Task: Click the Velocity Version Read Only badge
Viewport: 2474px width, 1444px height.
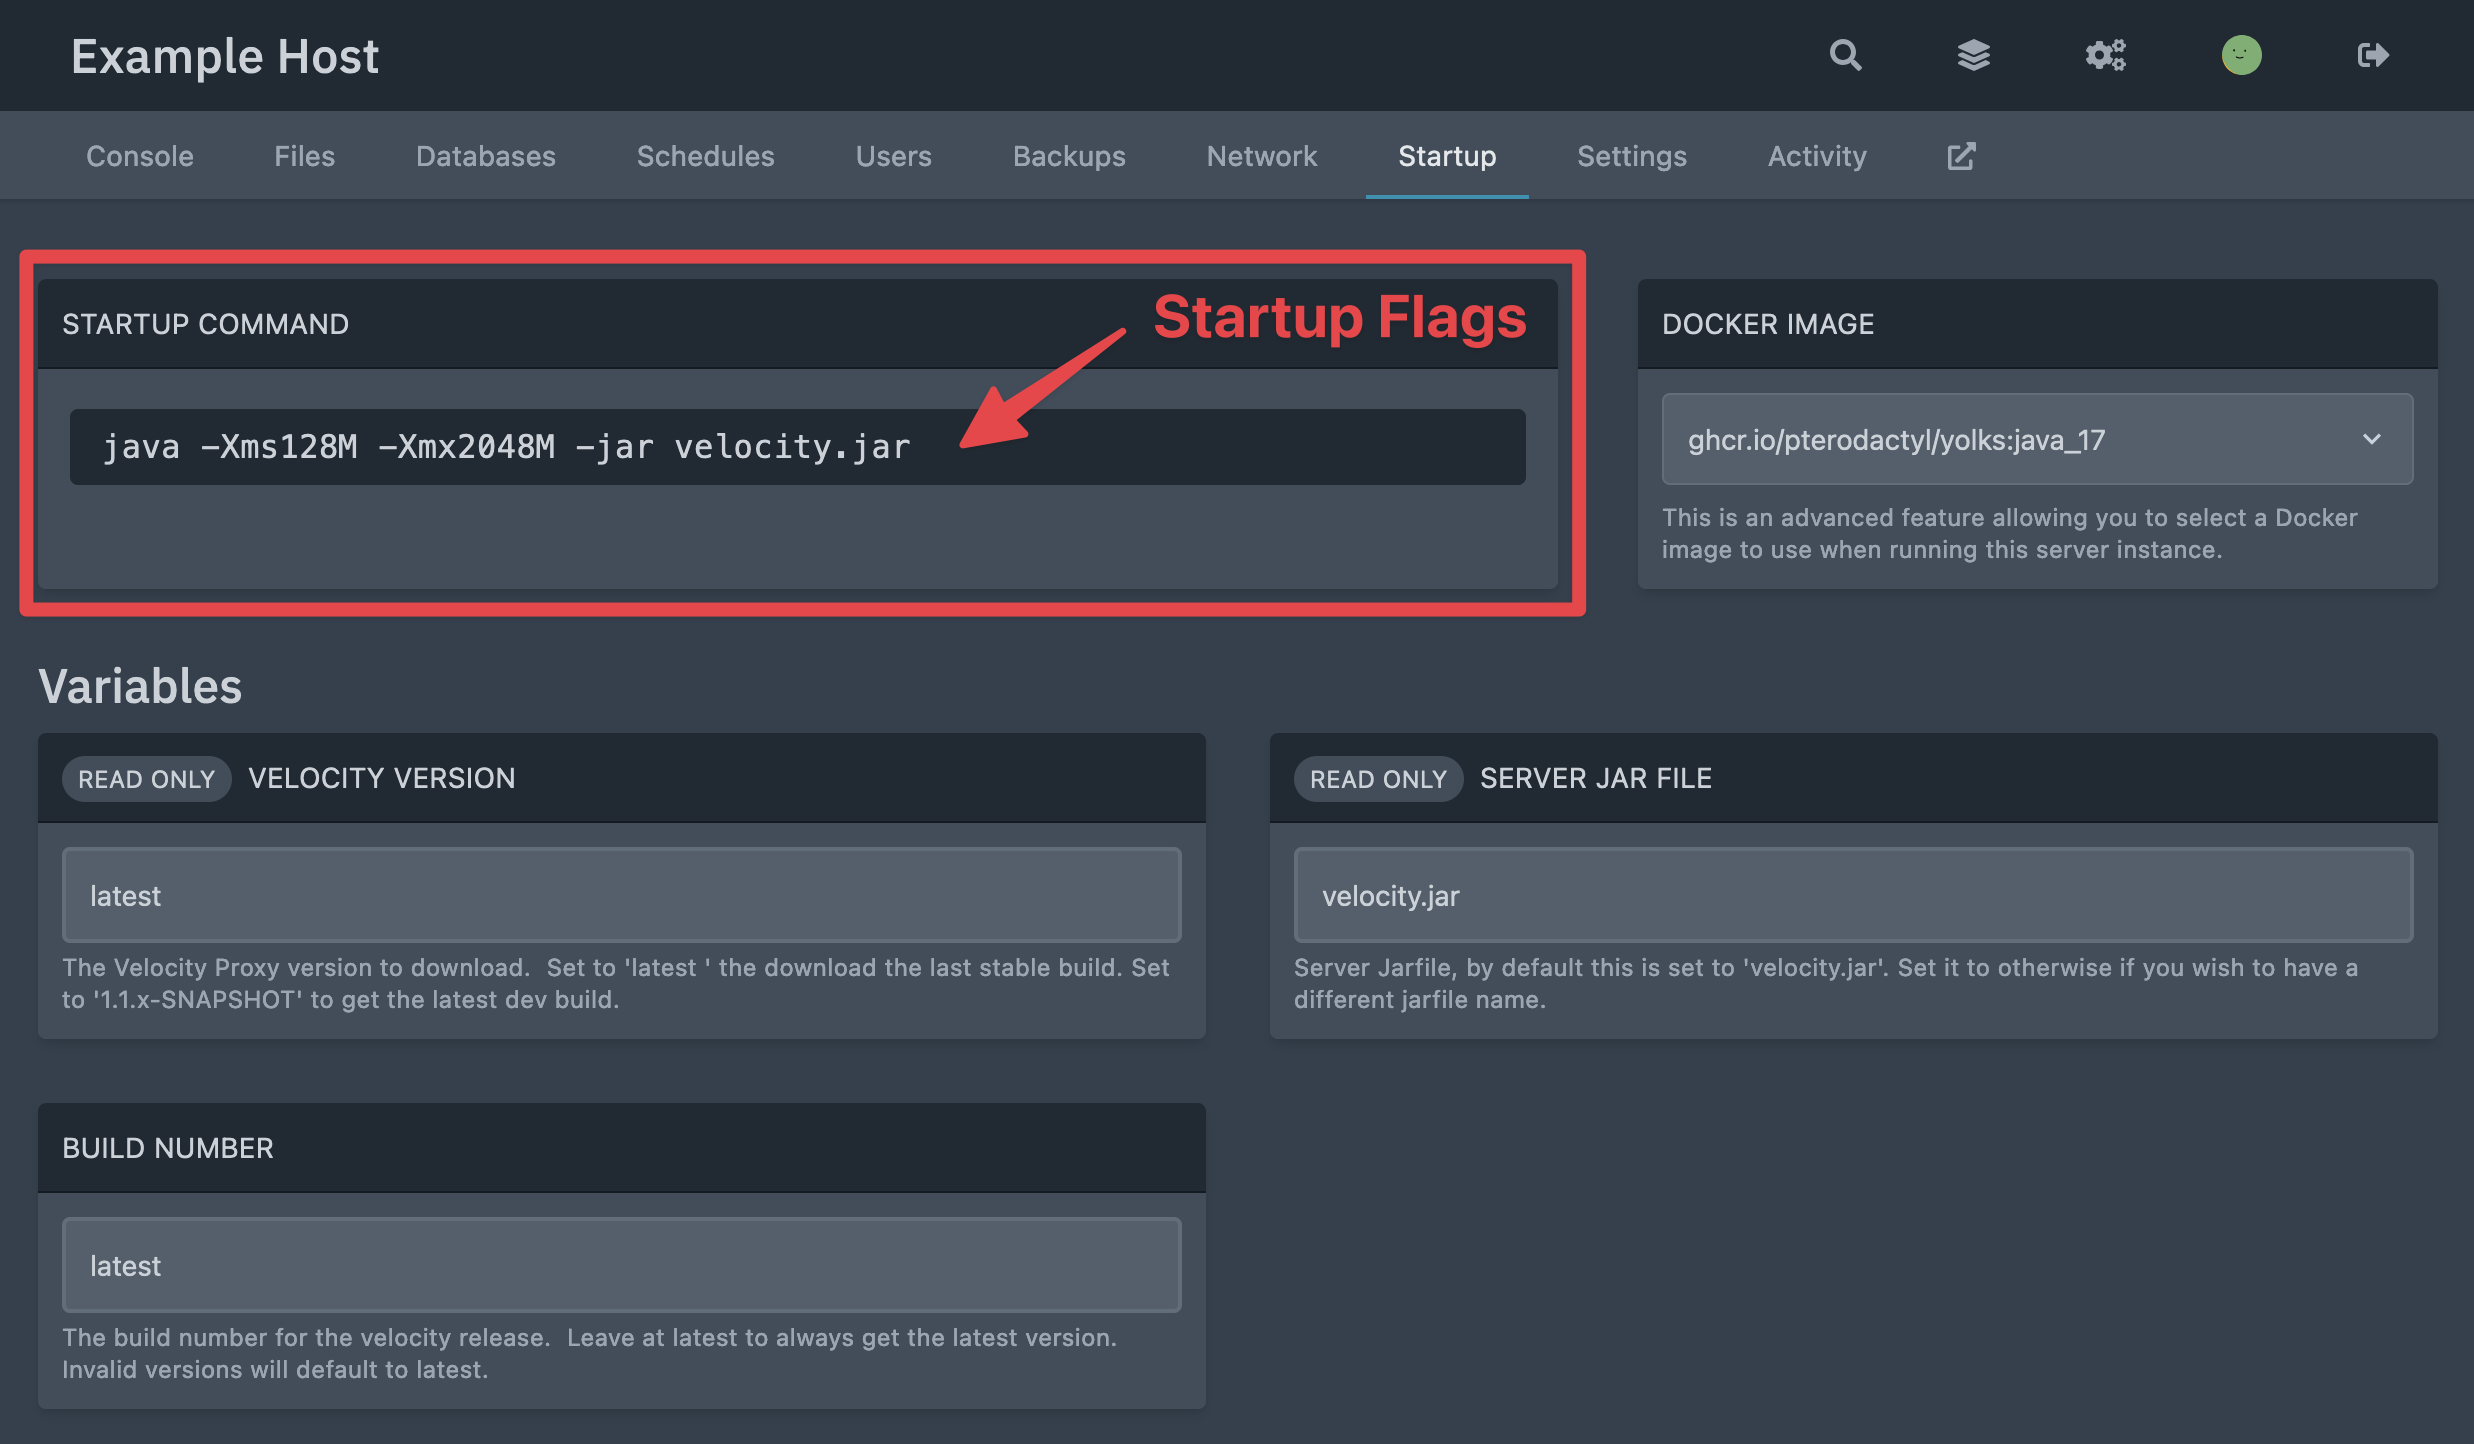Action: point(146,779)
